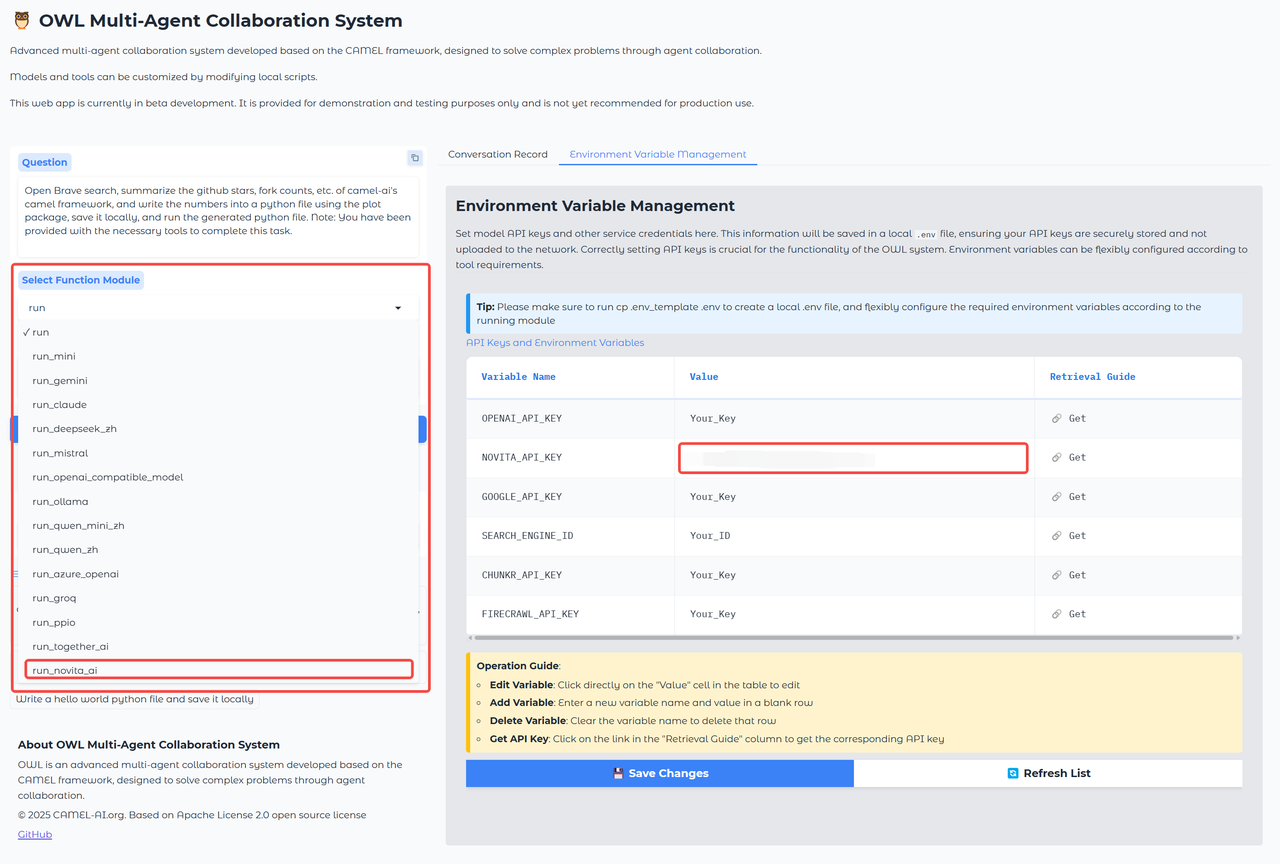Choose run_openai_compatible_model from module list
Screen dimensions: 1280x864
pyautogui.click(x=218, y=477)
